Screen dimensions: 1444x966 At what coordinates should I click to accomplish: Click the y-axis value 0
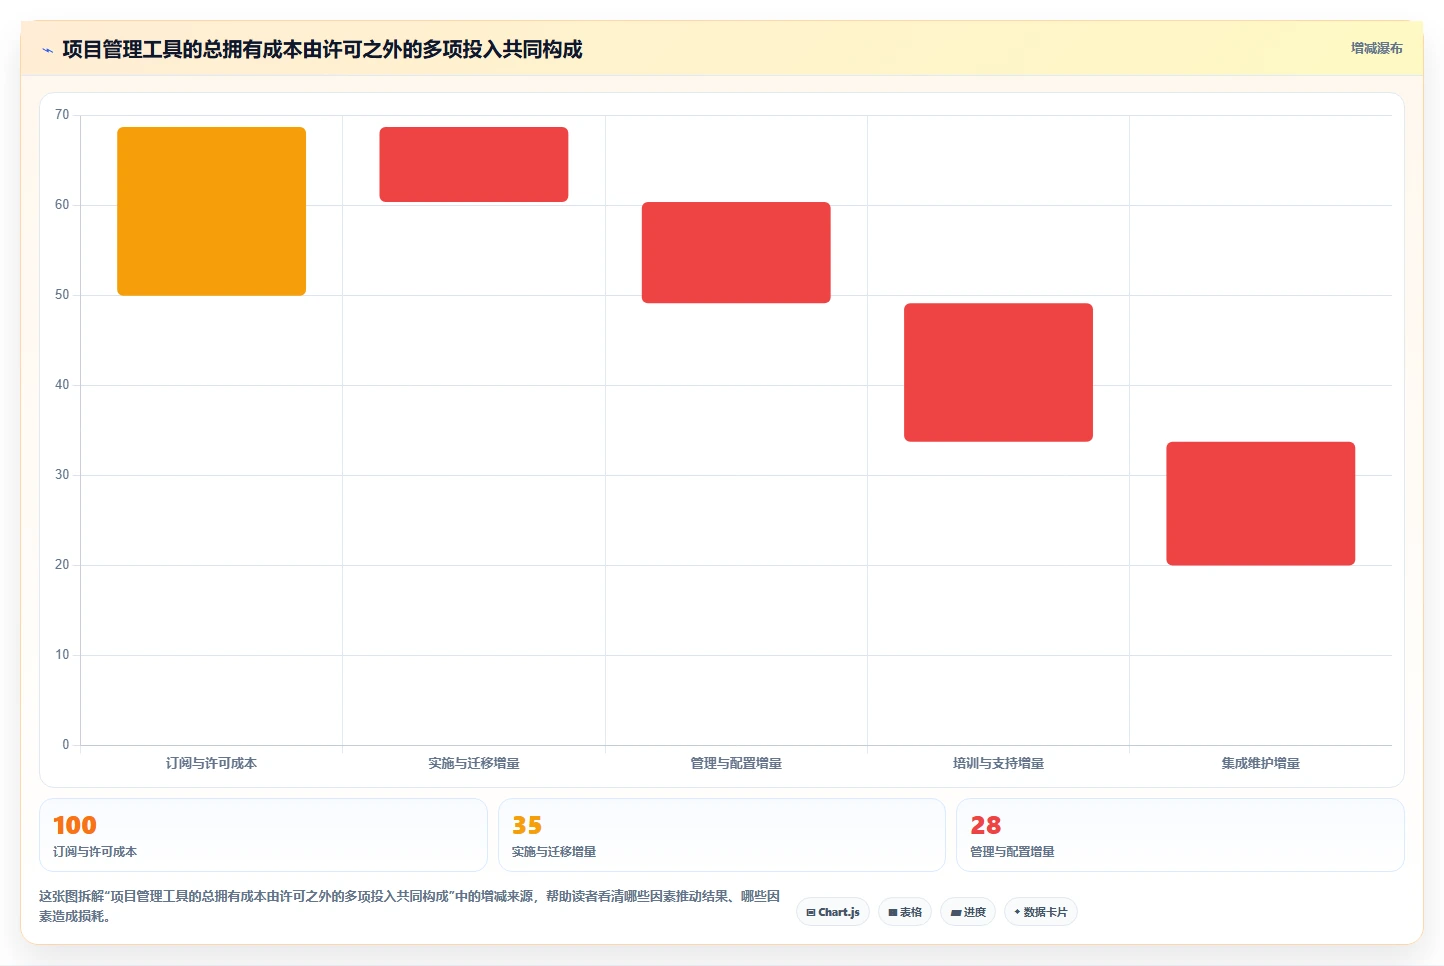point(66,745)
